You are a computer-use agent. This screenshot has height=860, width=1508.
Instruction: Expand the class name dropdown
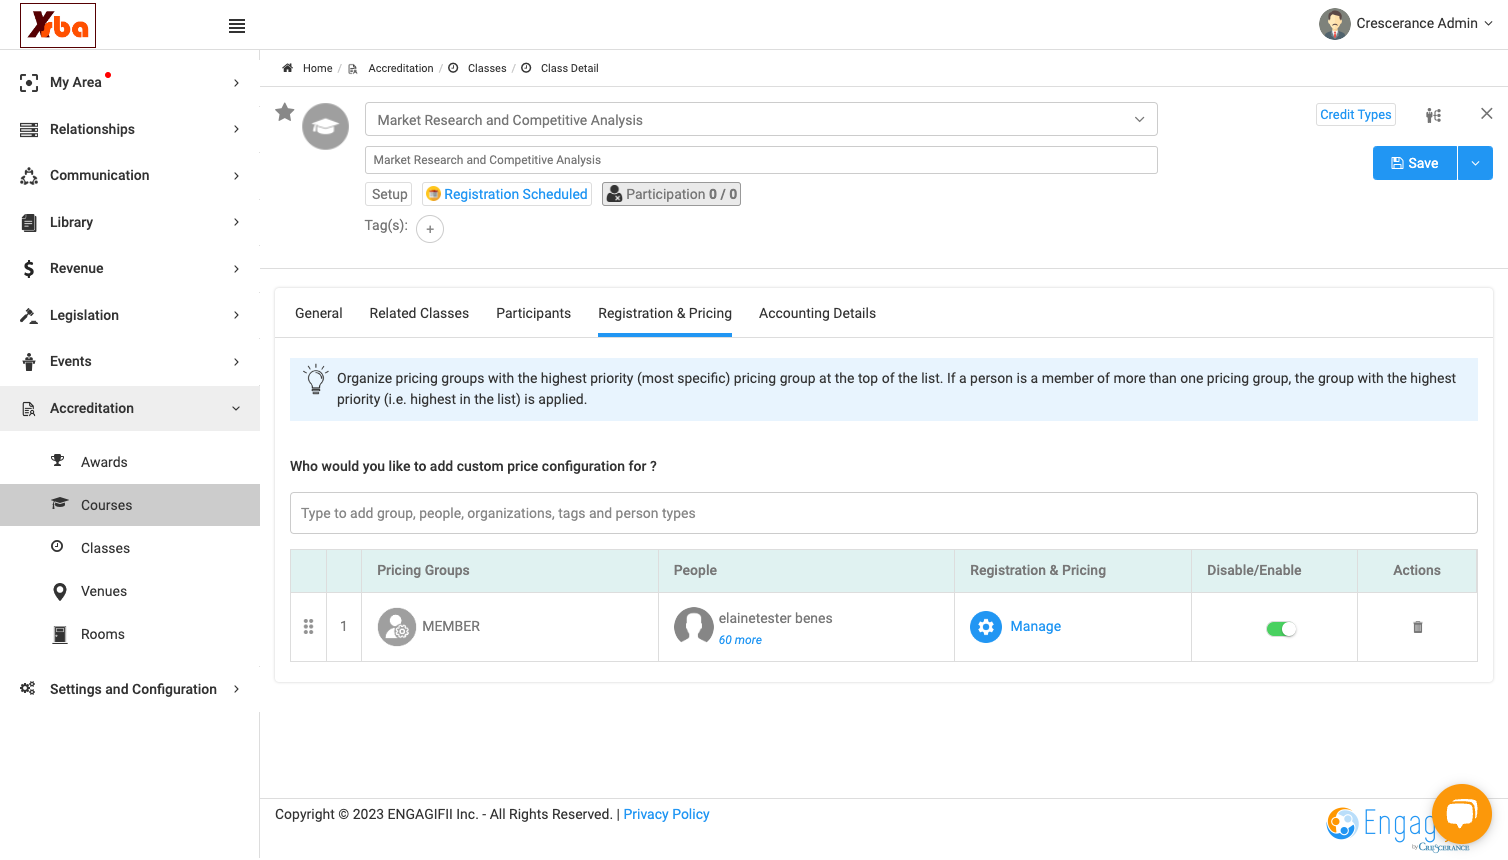pos(1139,120)
